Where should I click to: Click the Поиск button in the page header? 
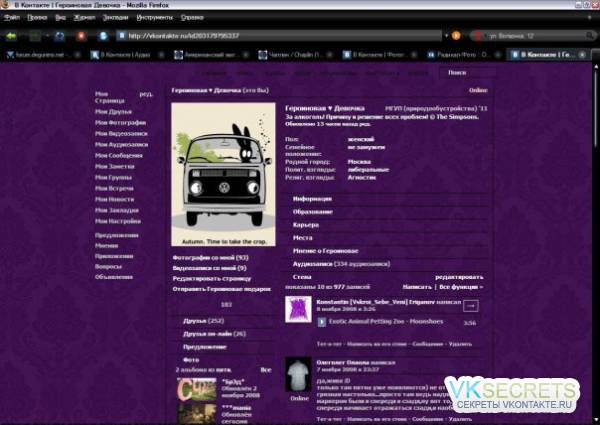(x=457, y=72)
